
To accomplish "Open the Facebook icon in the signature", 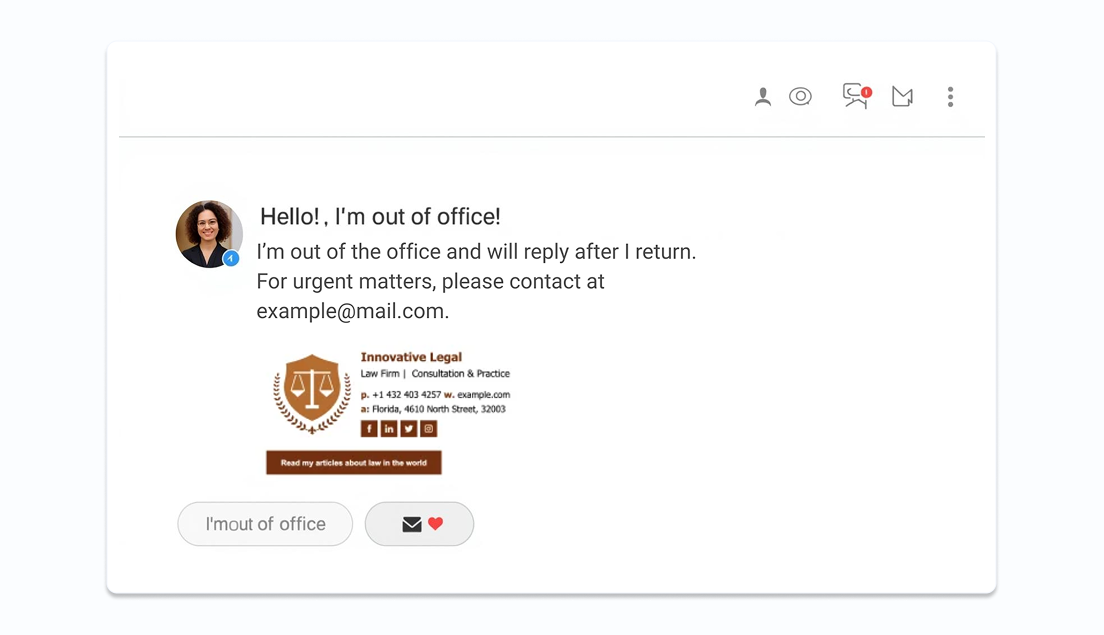I will 369,428.
